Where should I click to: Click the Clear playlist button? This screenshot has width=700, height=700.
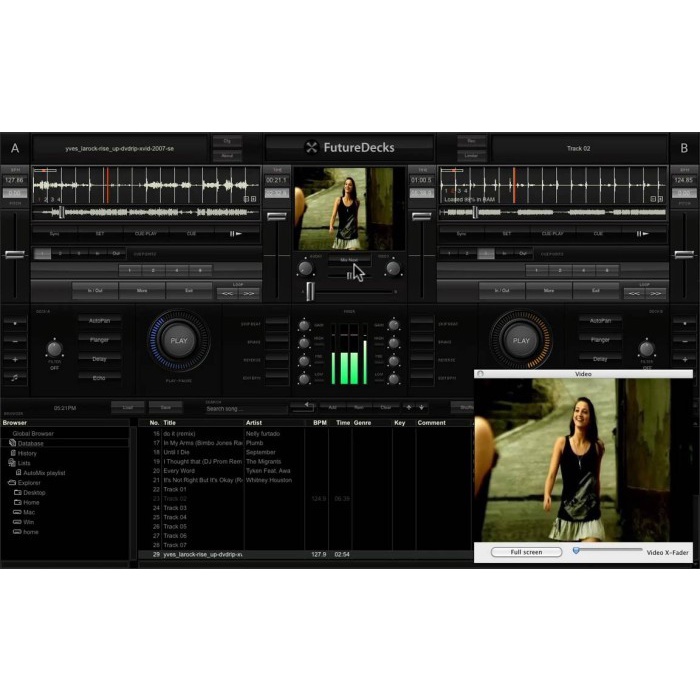click(x=386, y=407)
